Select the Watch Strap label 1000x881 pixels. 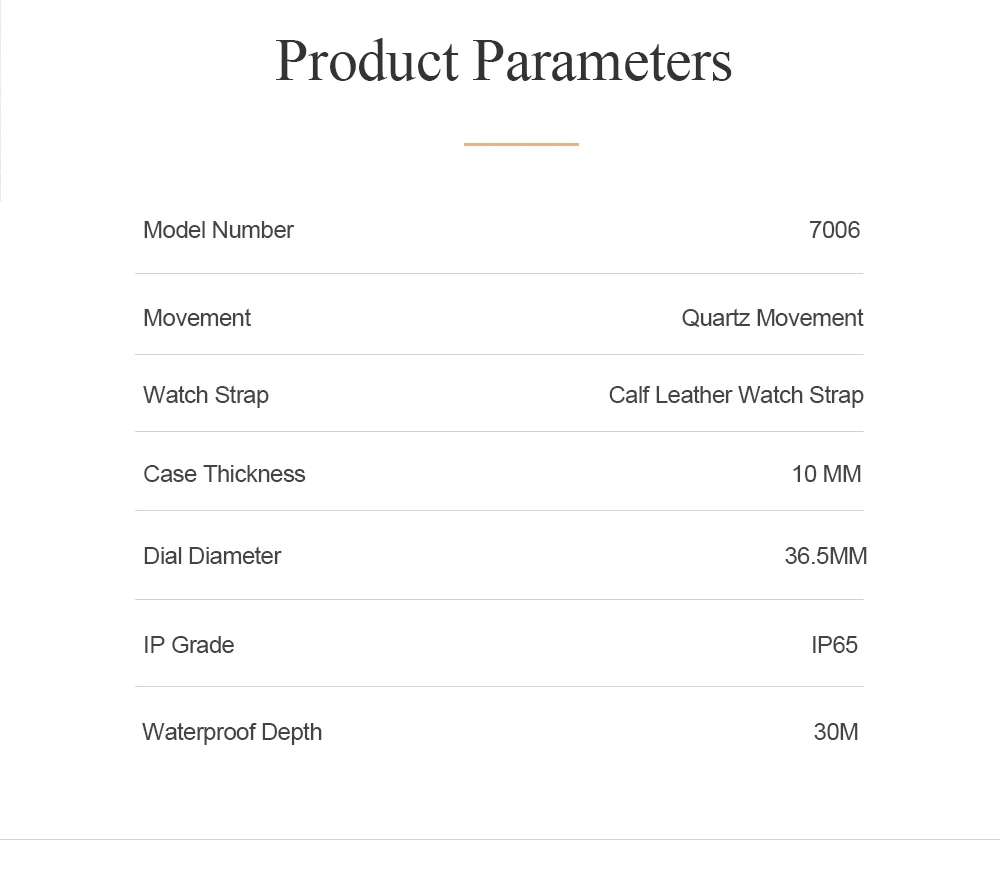[x=206, y=395]
